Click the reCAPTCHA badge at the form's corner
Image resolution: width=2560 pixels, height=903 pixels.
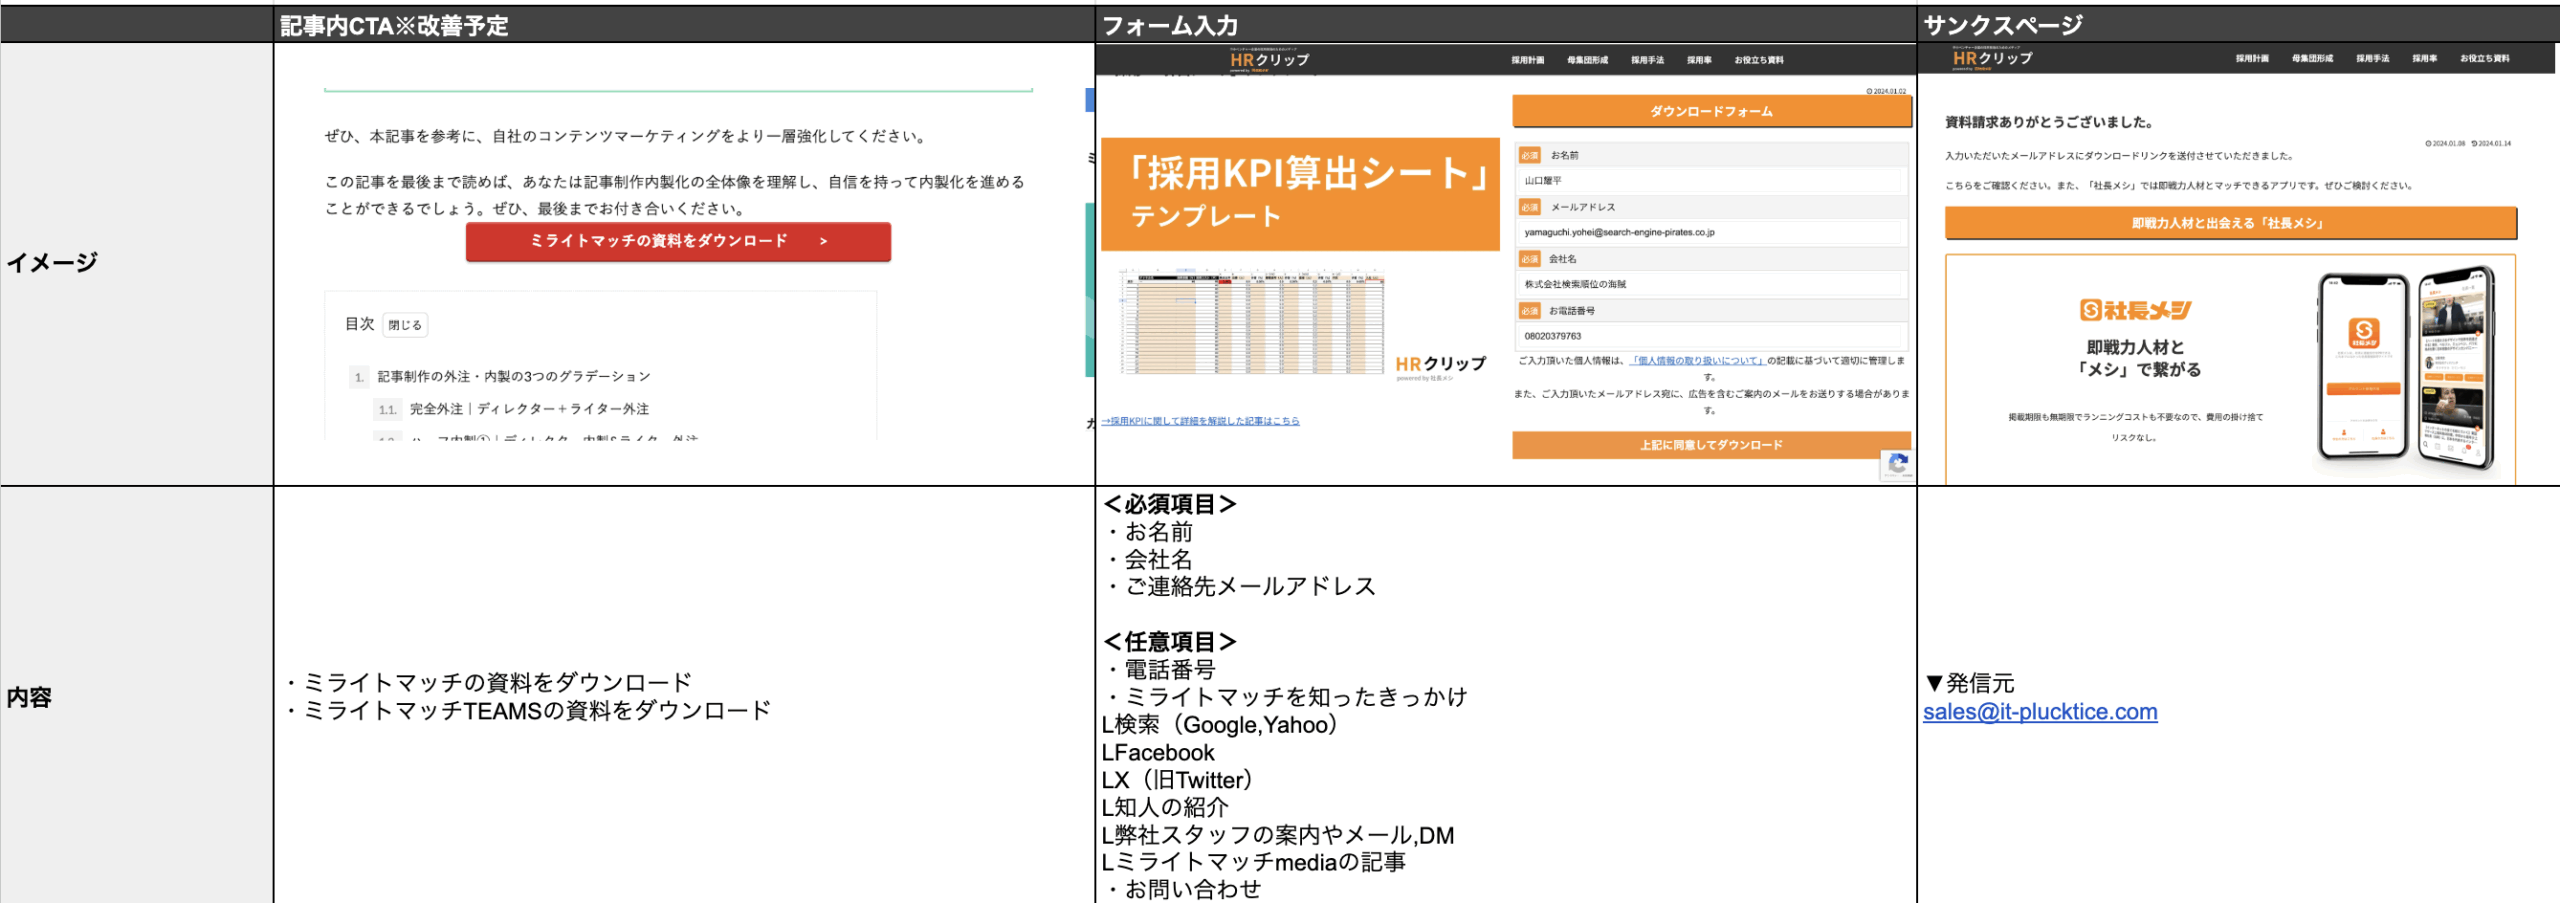(x=1898, y=464)
